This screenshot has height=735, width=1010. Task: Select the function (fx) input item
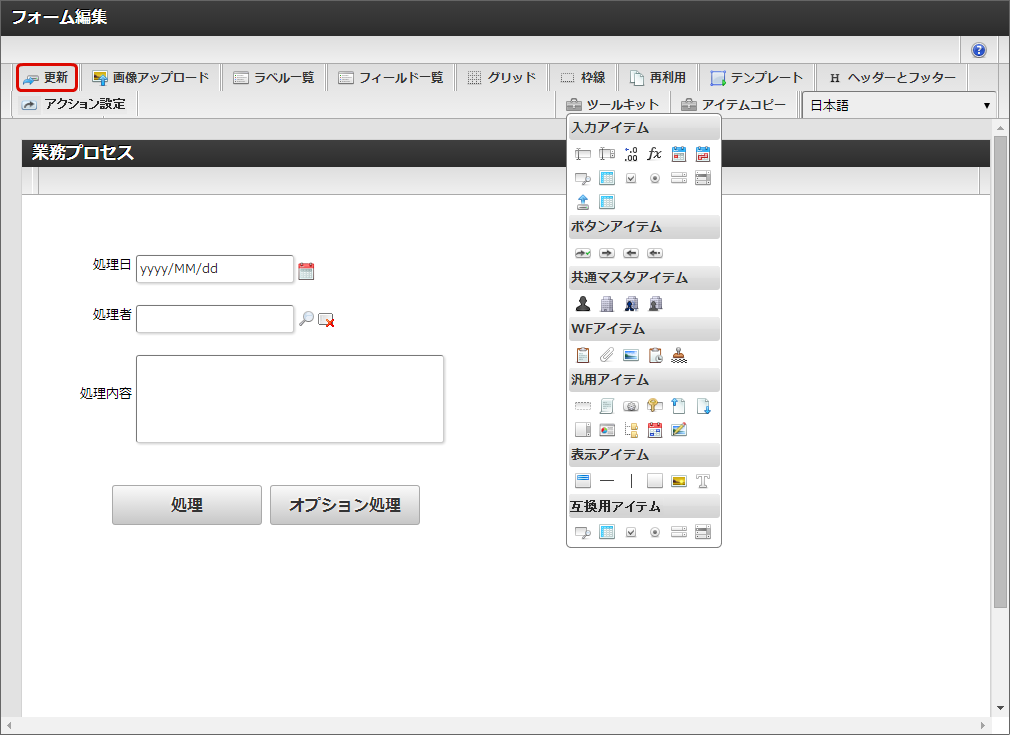tap(655, 154)
